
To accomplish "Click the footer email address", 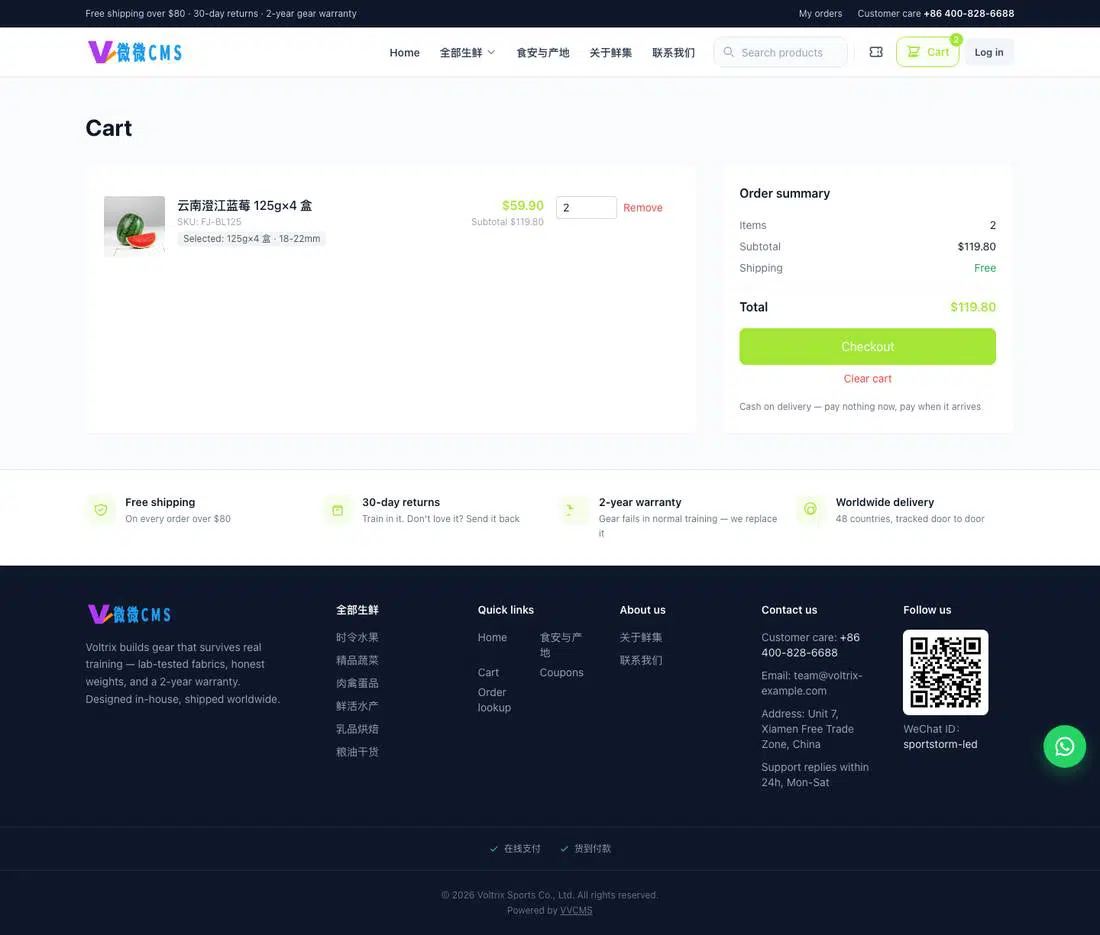I will point(812,683).
